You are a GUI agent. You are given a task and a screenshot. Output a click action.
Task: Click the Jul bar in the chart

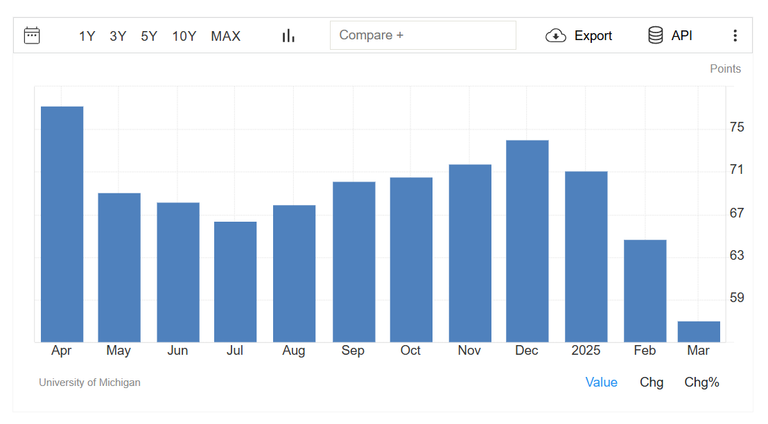236,282
